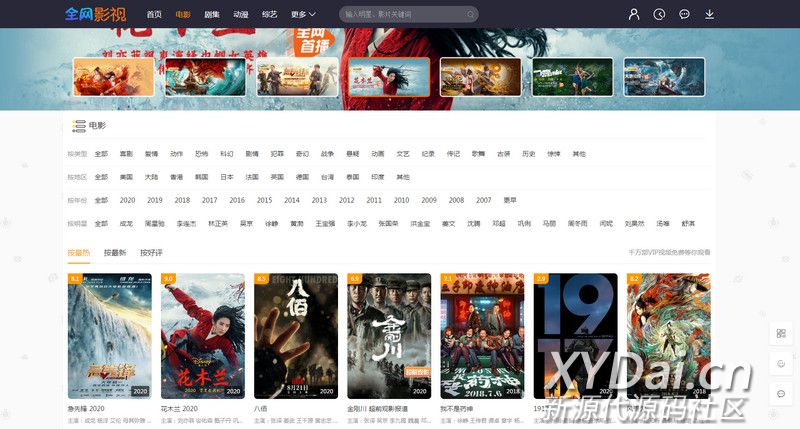Viewport: 800px width, 429px height.
Task: Filter by year 2020 in year row
Action: [128, 200]
